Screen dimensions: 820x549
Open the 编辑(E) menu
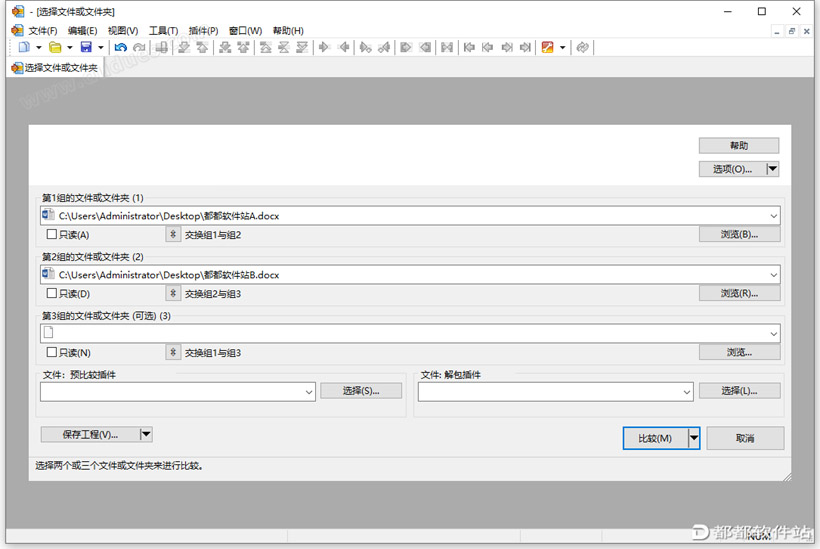click(82, 31)
